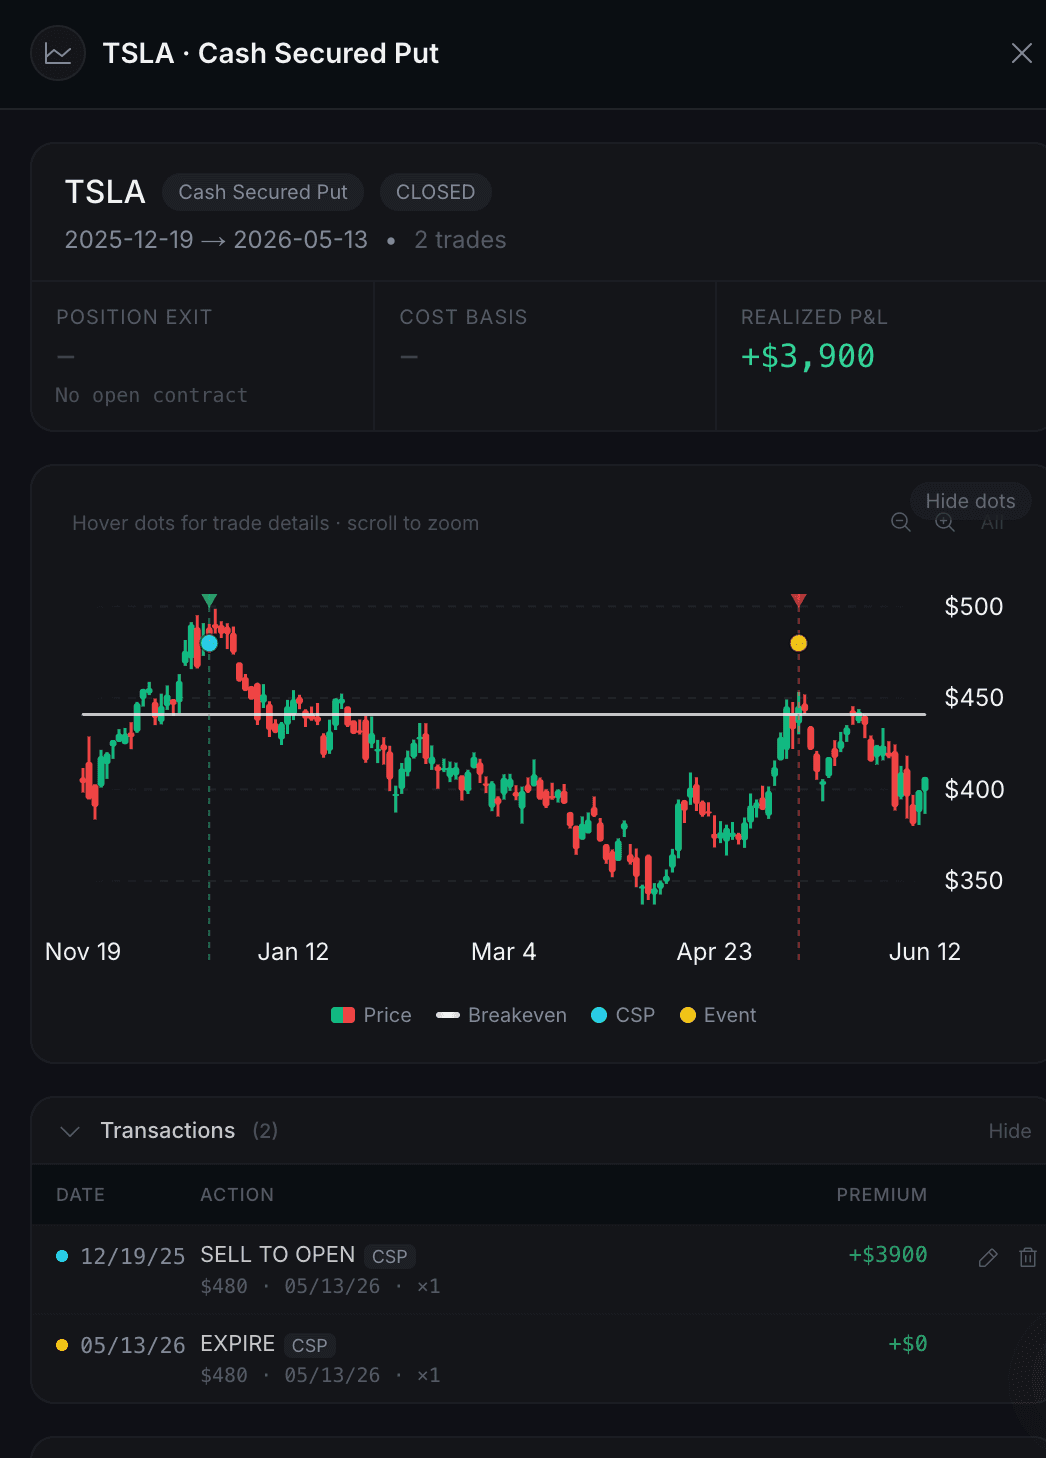Viewport: 1046px width, 1458px height.
Task: Toggle the CSP legend item
Action: 623,1015
